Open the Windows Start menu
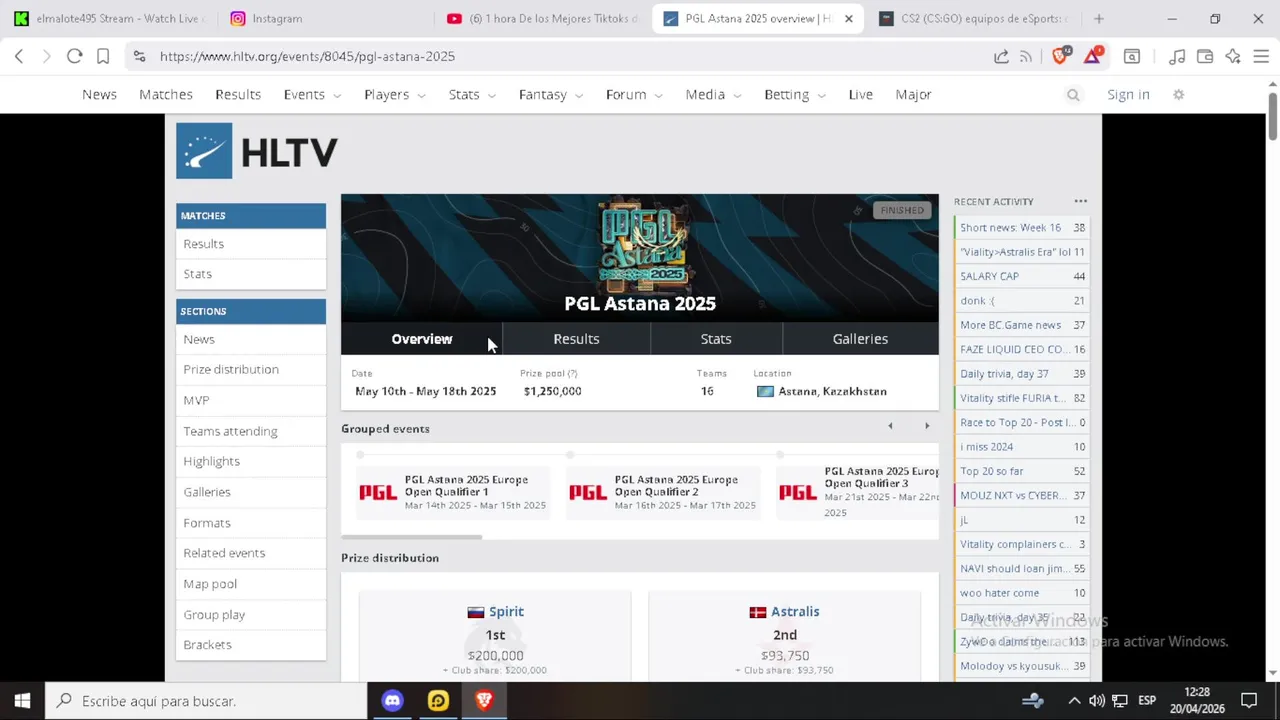Image resolution: width=1280 pixels, height=720 pixels. tap(22, 701)
